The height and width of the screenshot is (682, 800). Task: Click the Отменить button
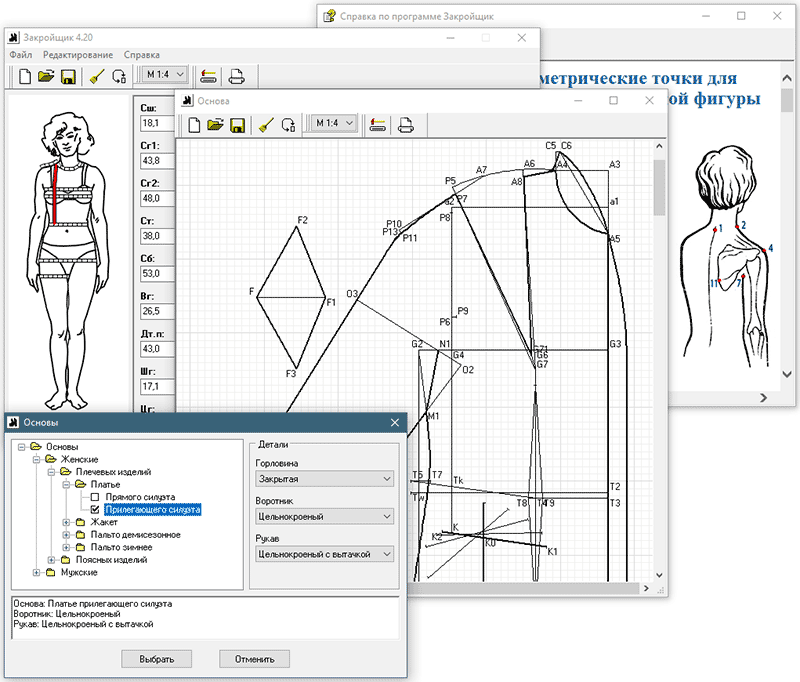point(254,659)
